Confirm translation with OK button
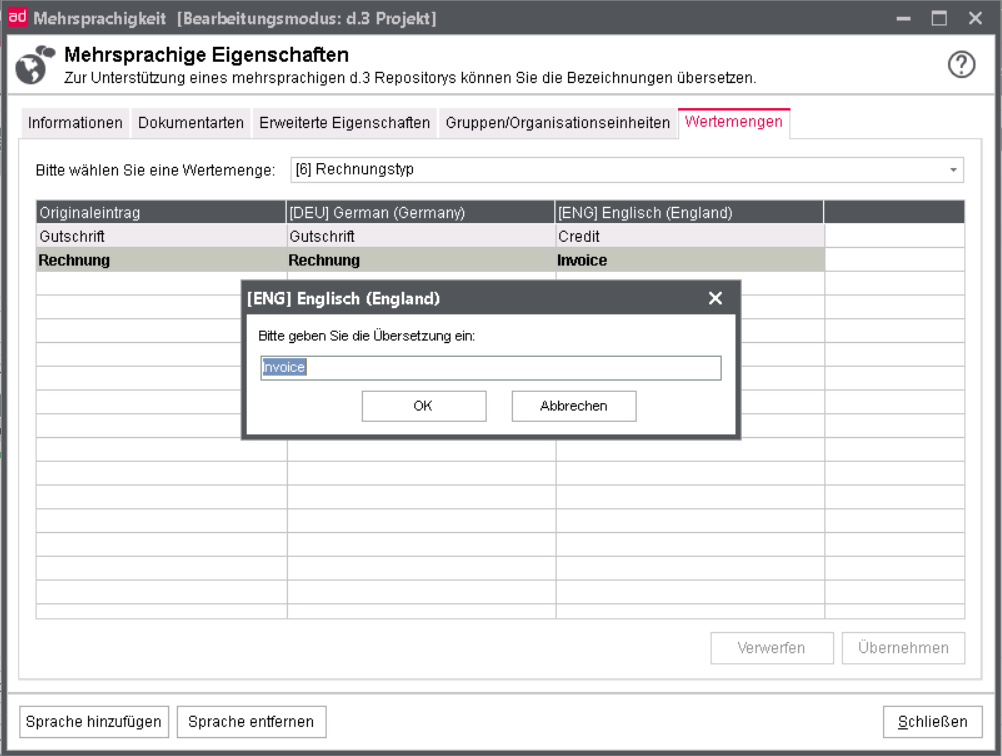 coord(424,406)
